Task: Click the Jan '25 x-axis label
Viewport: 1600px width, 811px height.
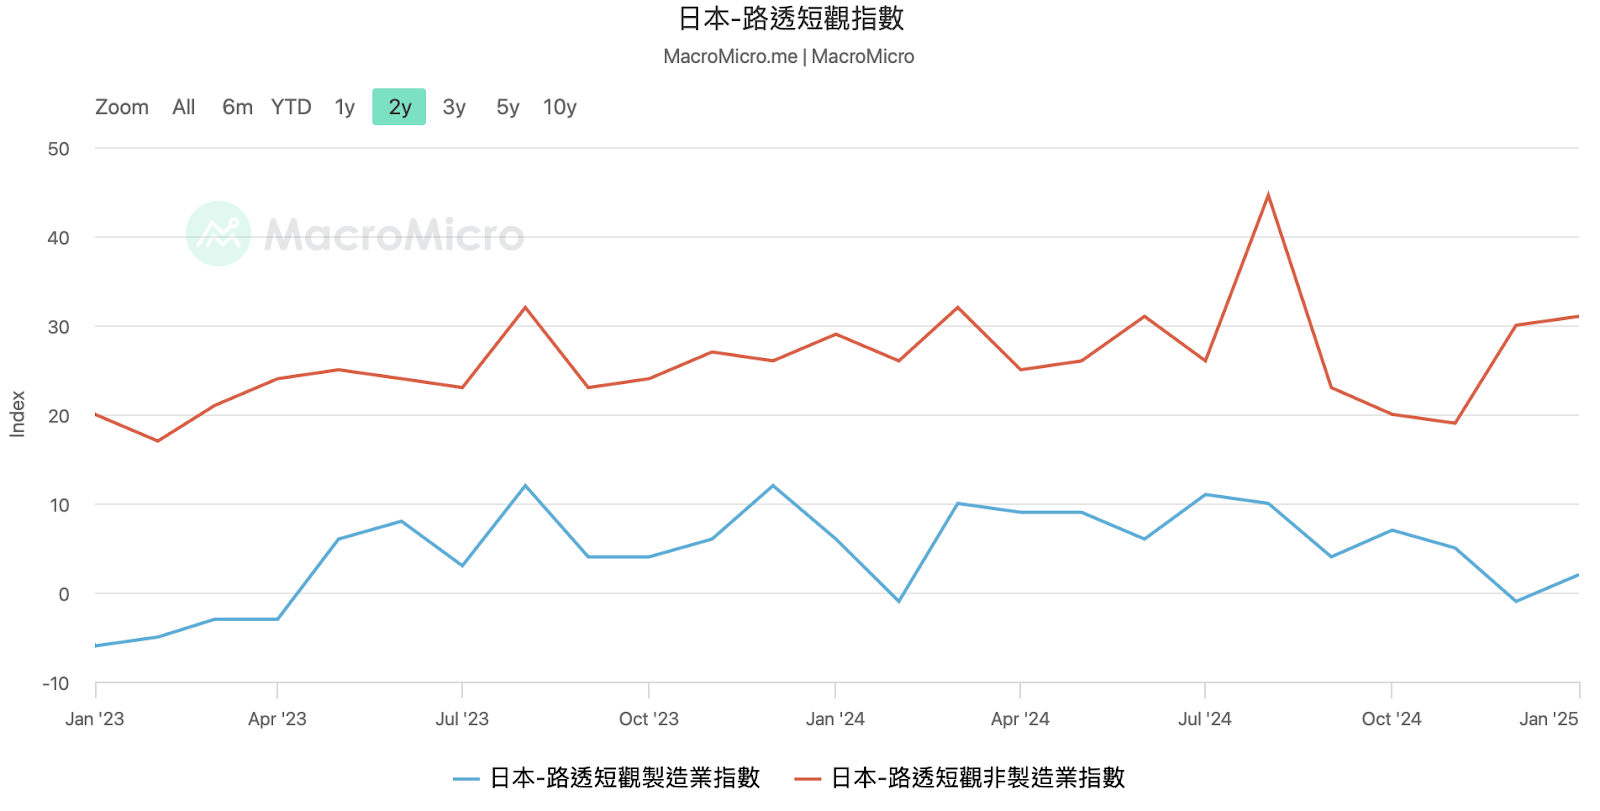Action: [1549, 719]
